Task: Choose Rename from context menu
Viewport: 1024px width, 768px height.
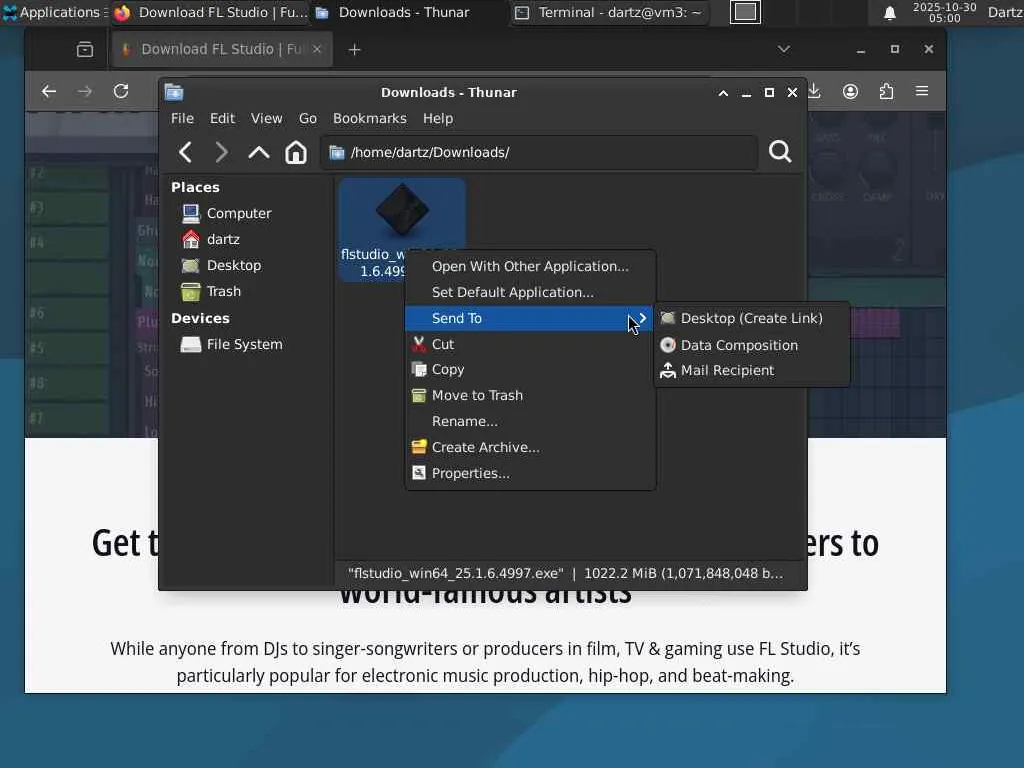Action: [530, 421]
